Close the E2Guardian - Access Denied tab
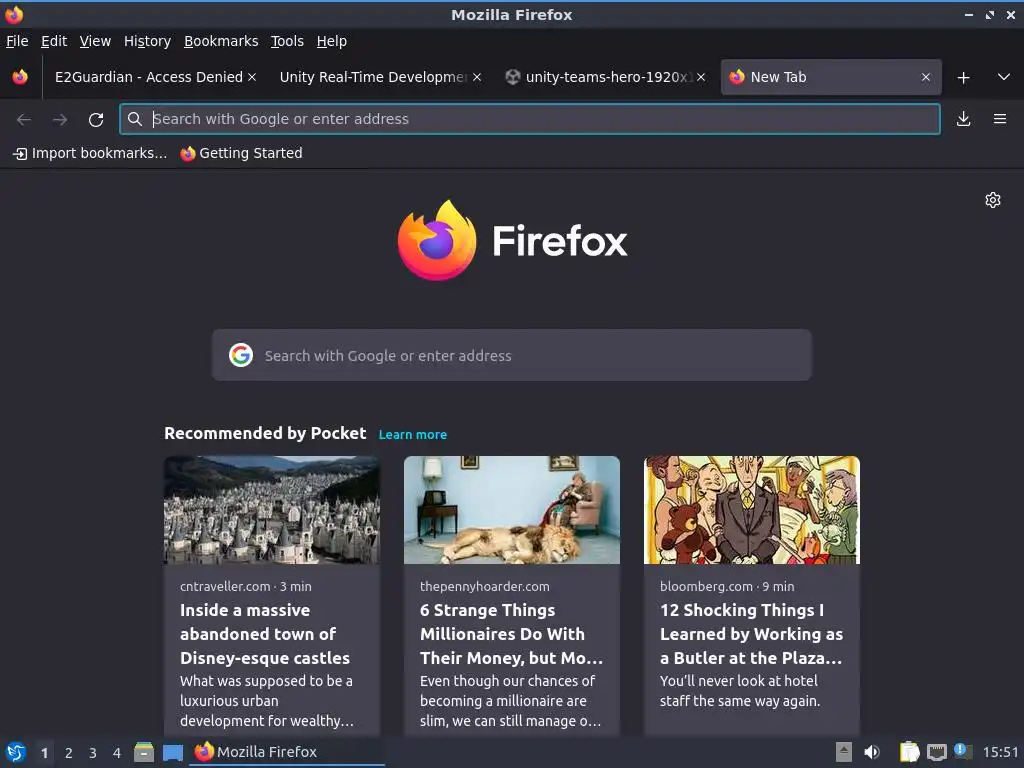The image size is (1024, 768). pos(252,77)
